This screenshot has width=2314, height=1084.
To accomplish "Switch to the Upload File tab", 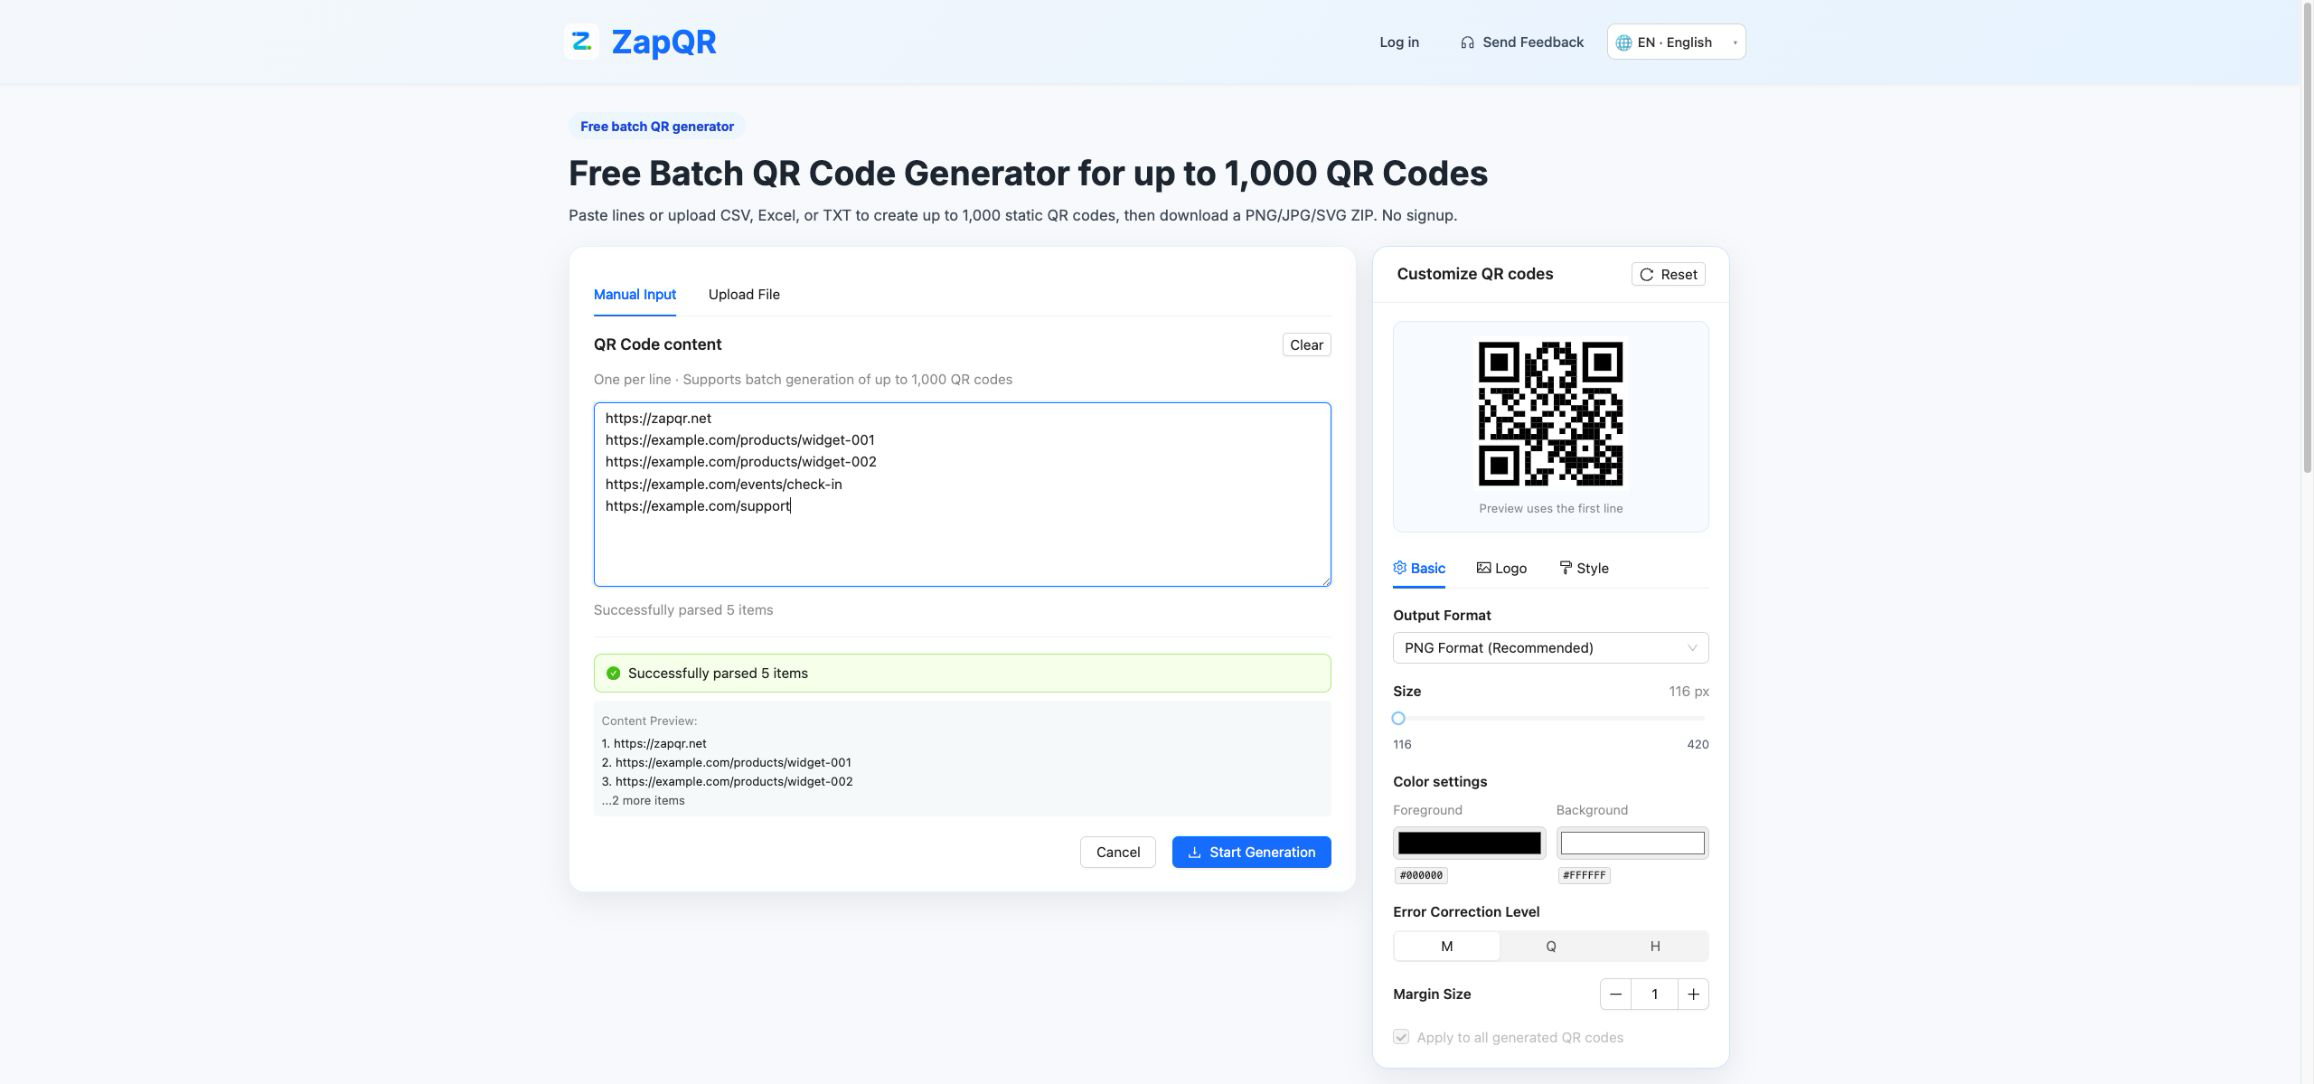I will pyautogui.click(x=744, y=294).
